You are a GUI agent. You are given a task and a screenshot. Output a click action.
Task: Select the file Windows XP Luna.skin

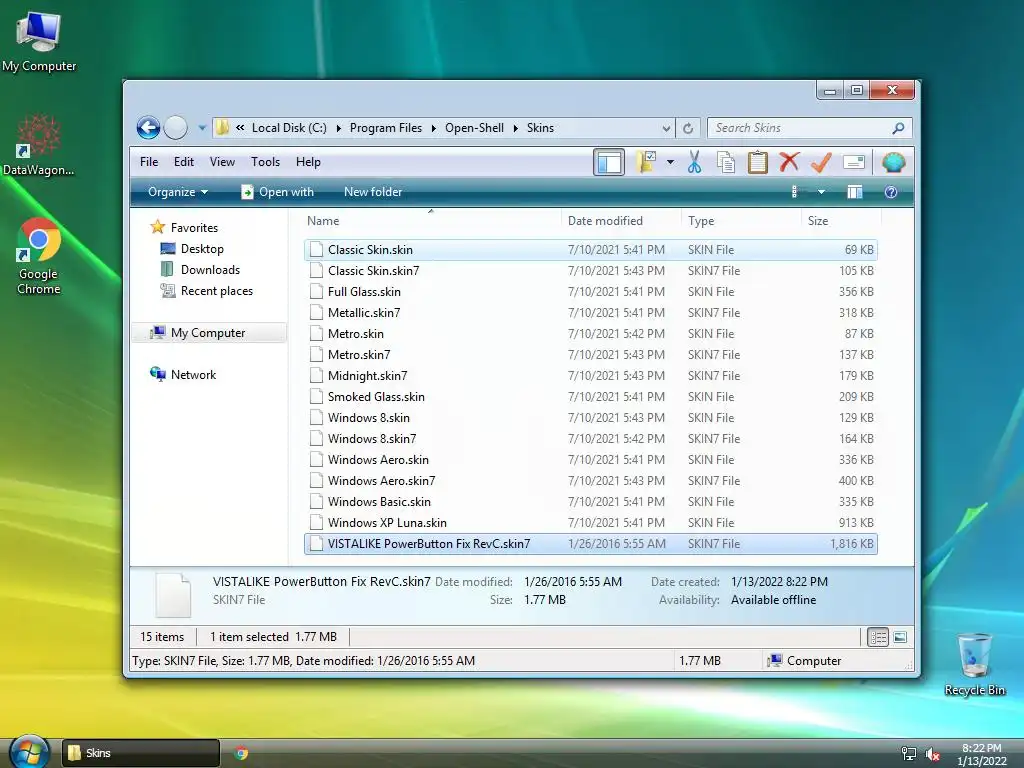pos(590,522)
